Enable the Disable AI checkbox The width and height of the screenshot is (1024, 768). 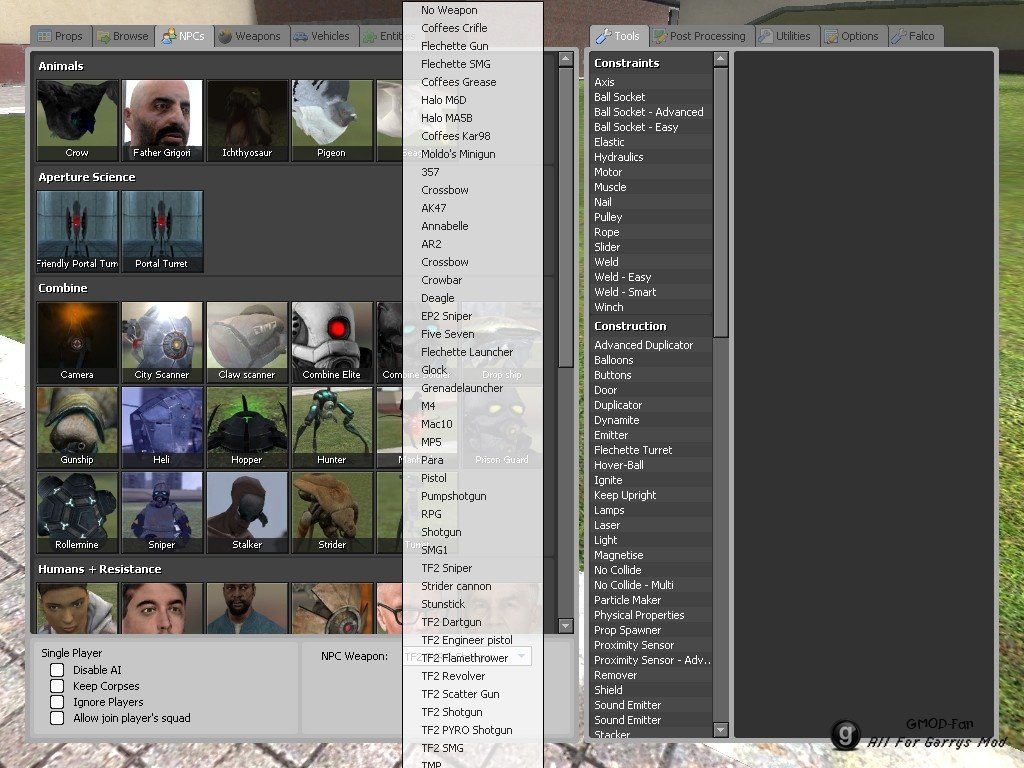57,670
